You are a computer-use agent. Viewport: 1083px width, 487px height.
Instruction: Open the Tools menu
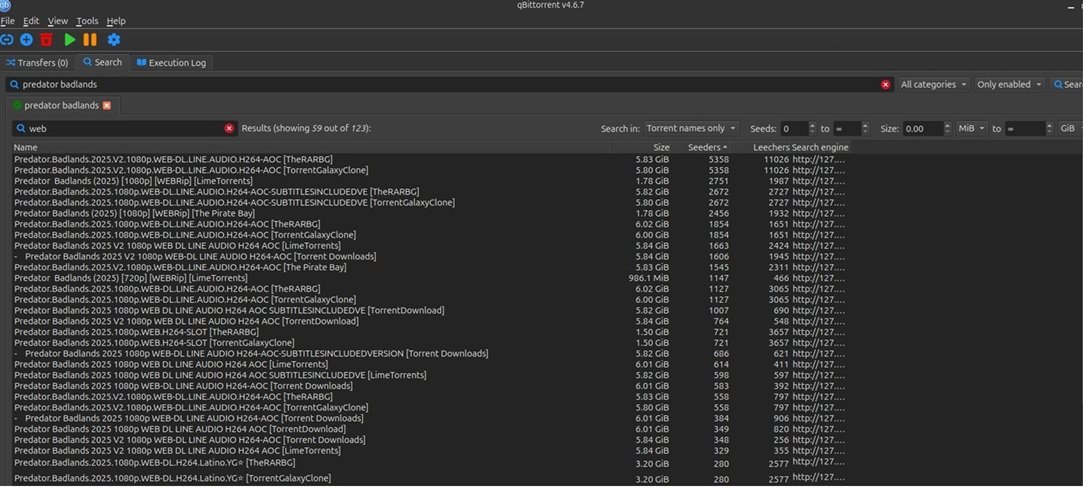[x=87, y=21]
